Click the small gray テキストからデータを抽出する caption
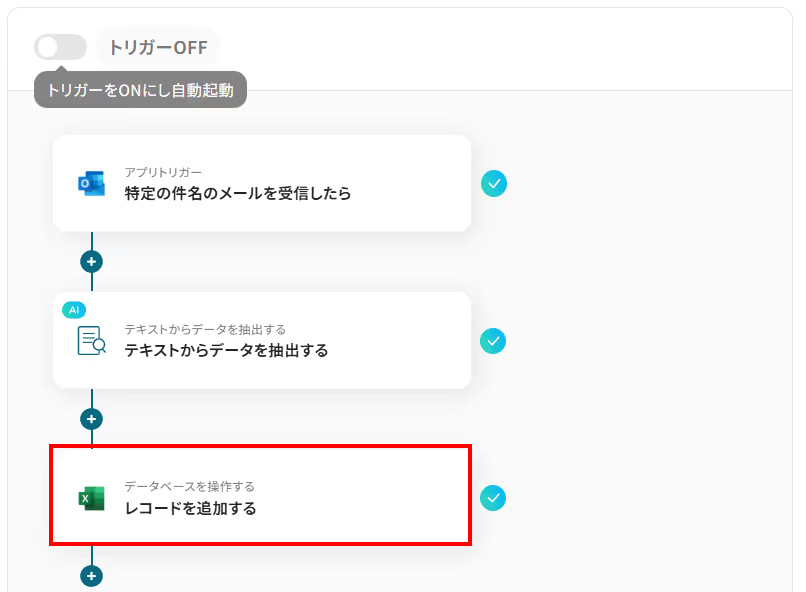Viewport: 806px width, 592px height. (205, 329)
